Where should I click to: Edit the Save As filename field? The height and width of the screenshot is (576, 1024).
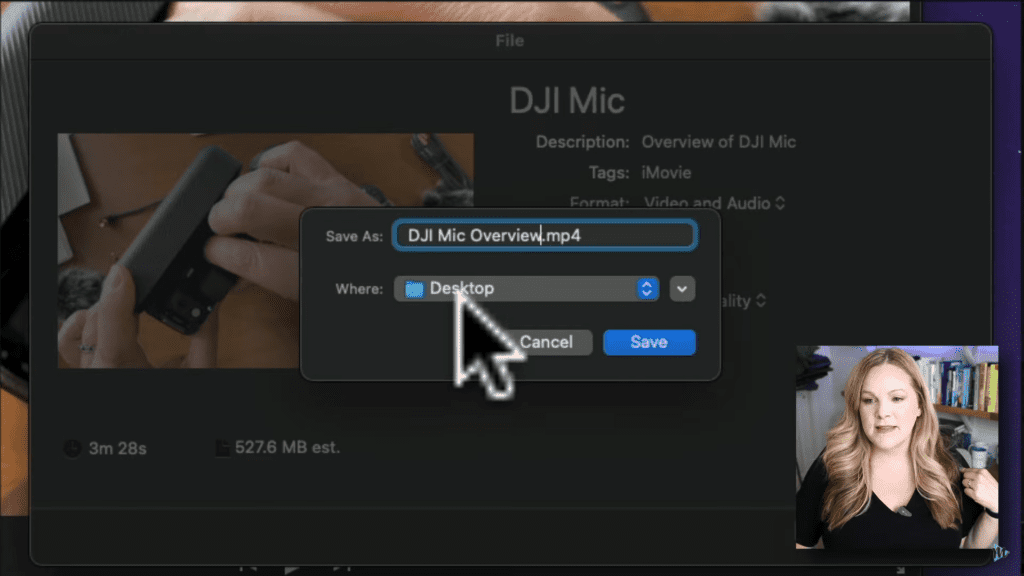[x=545, y=236]
